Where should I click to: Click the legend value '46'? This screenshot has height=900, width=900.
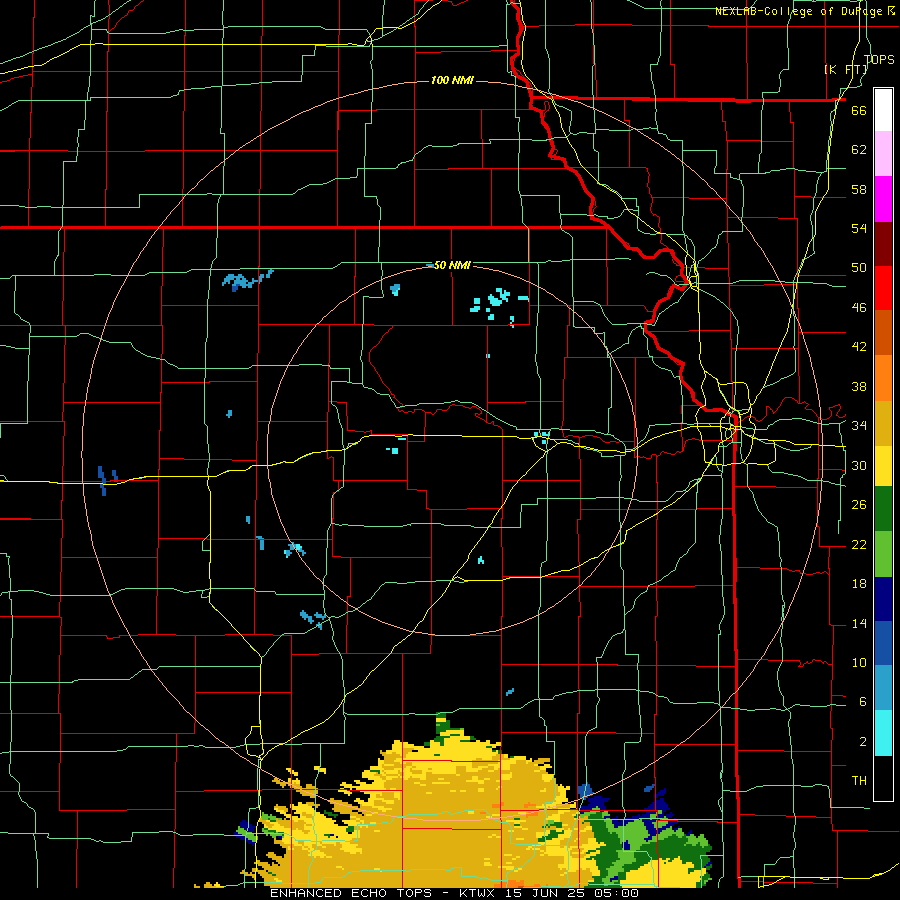(x=859, y=308)
